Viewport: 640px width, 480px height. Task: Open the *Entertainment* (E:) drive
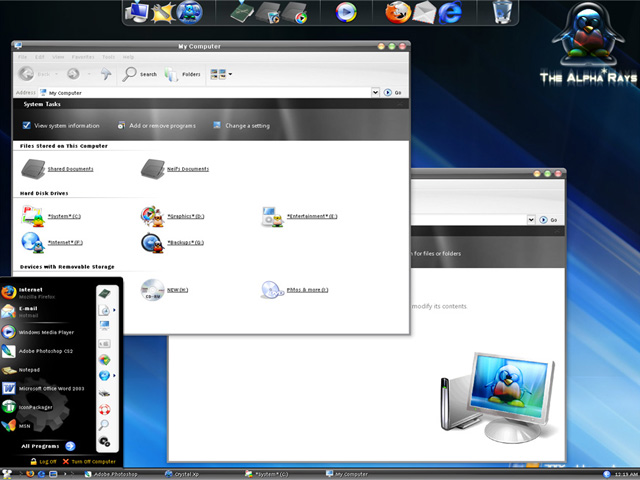[311, 215]
